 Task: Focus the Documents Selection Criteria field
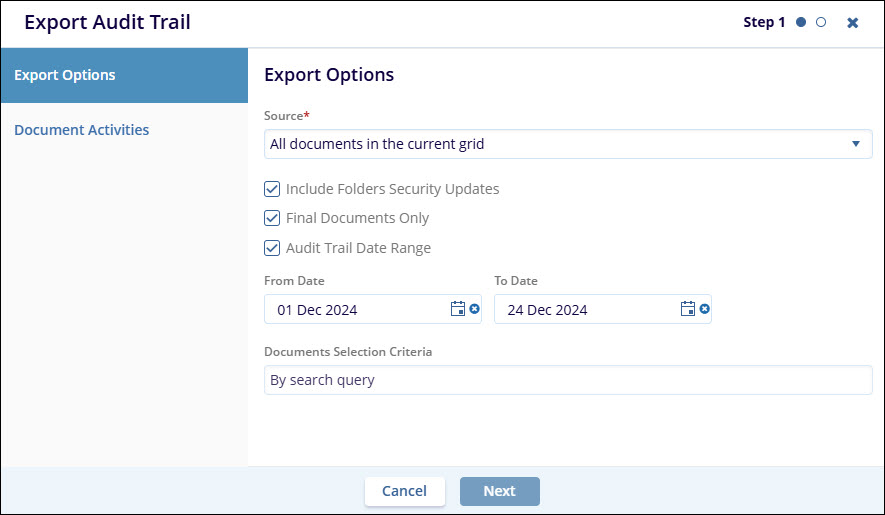567,380
